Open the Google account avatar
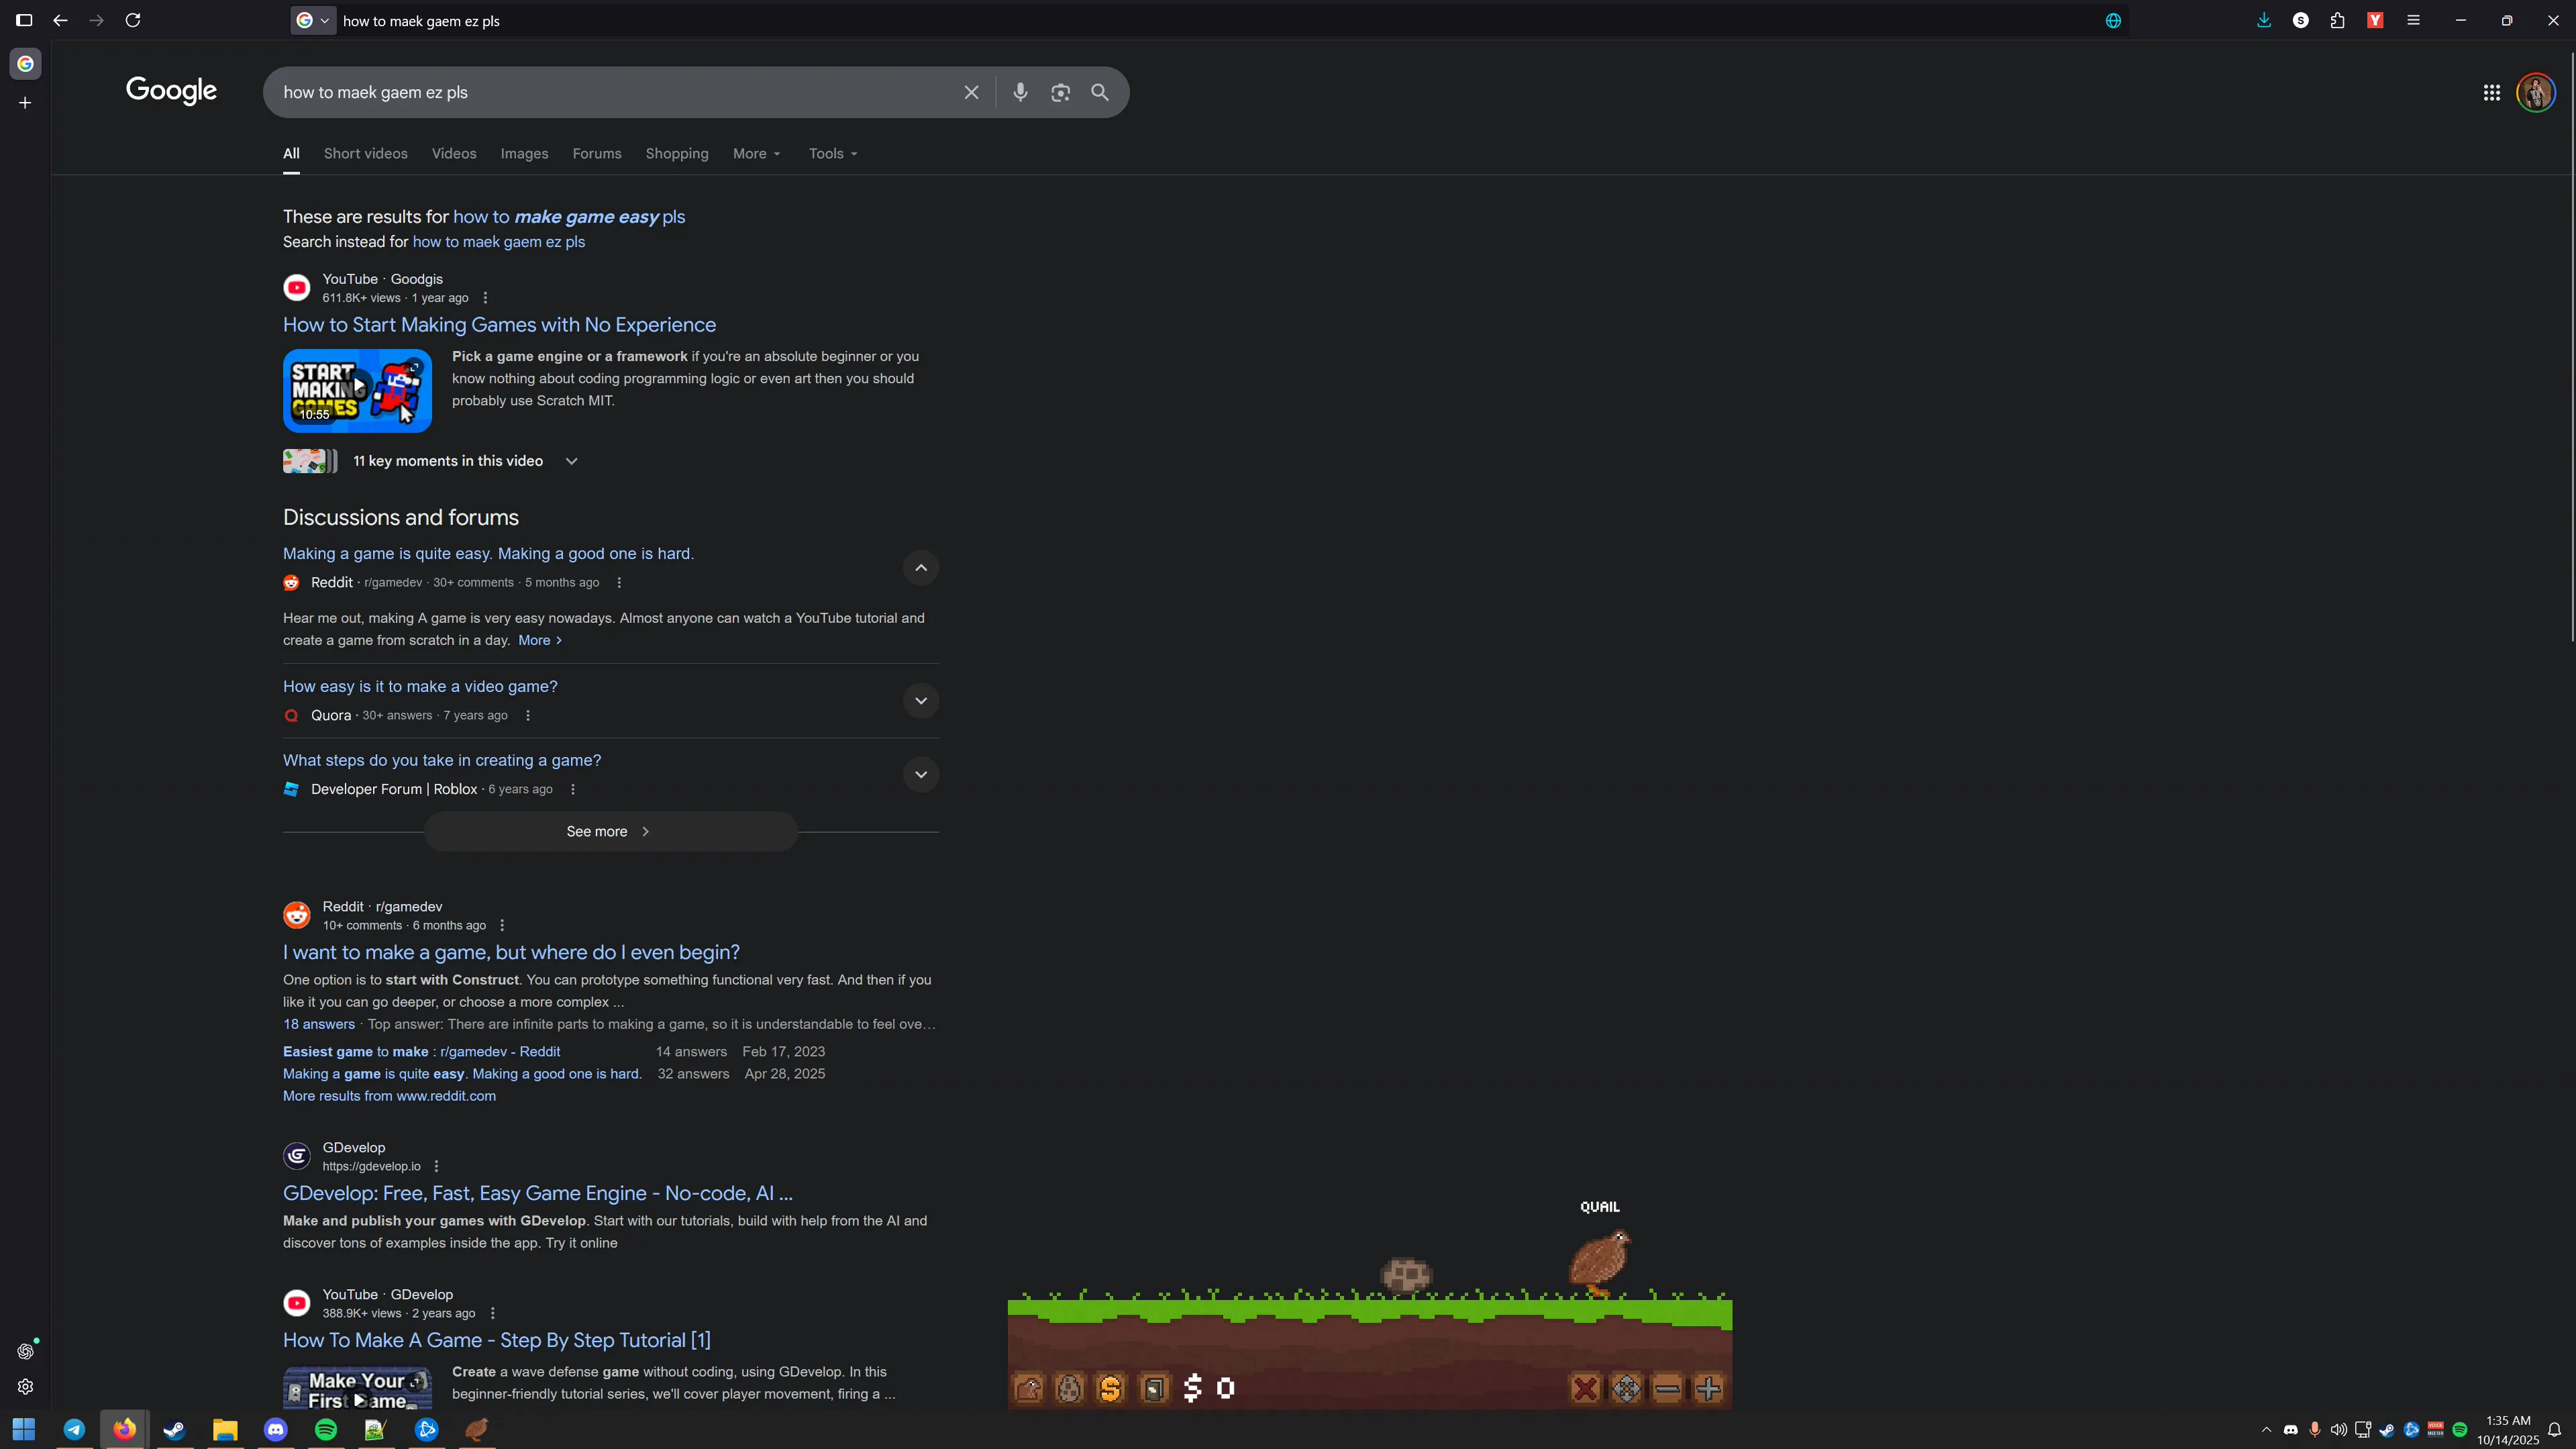 click(2536, 92)
